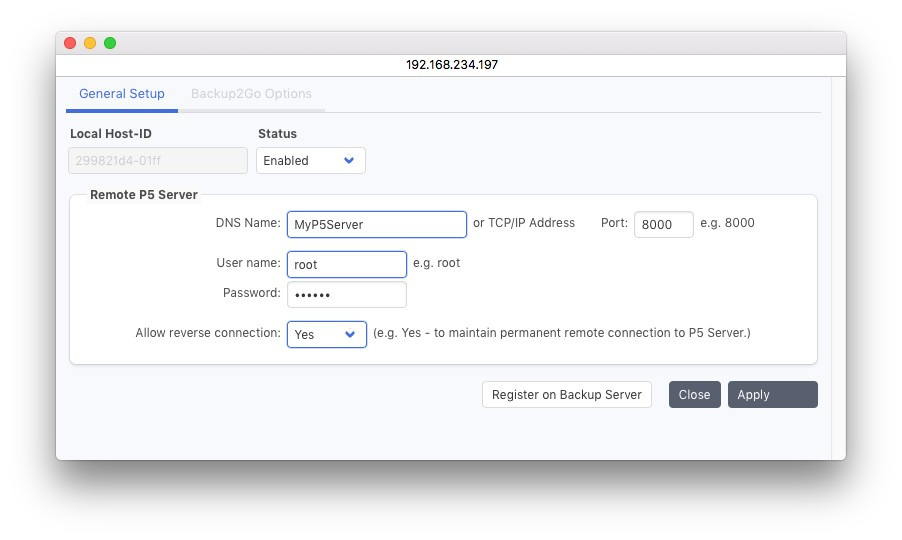Minimize the window using the yellow button
Viewport: 902px width, 540px height.
[90, 43]
